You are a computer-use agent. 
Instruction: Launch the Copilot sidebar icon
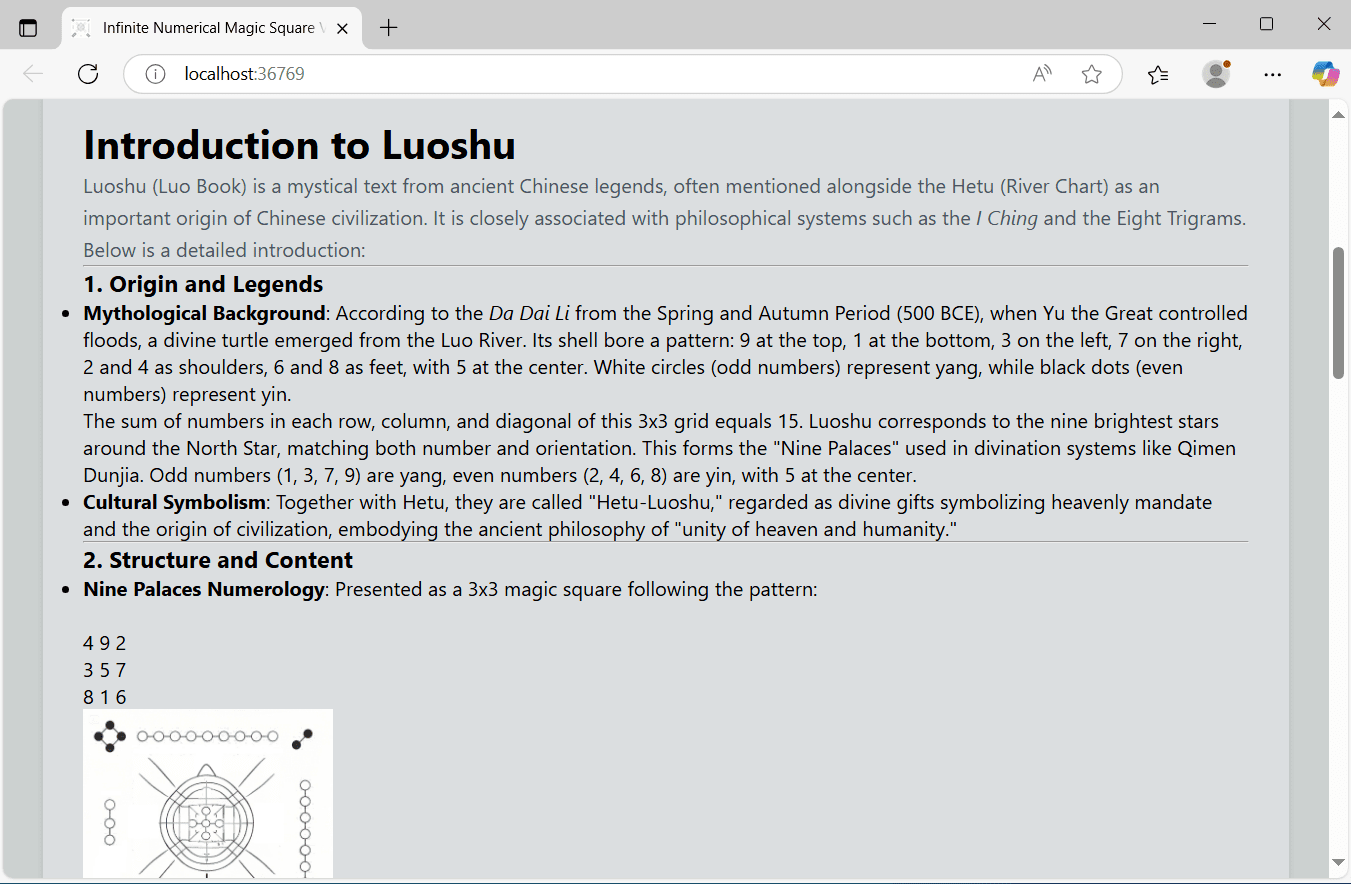pos(1325,74)
